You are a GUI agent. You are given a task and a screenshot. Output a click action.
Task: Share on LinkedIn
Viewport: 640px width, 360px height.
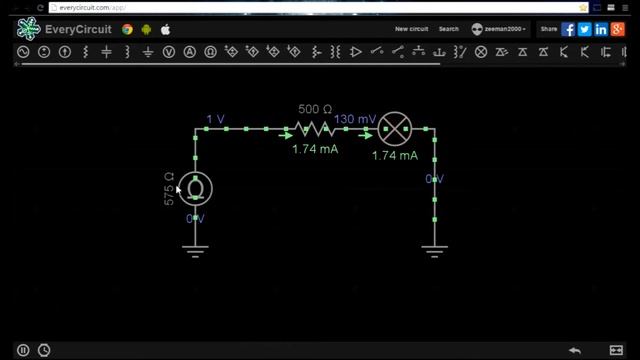(x=601, y=29)
